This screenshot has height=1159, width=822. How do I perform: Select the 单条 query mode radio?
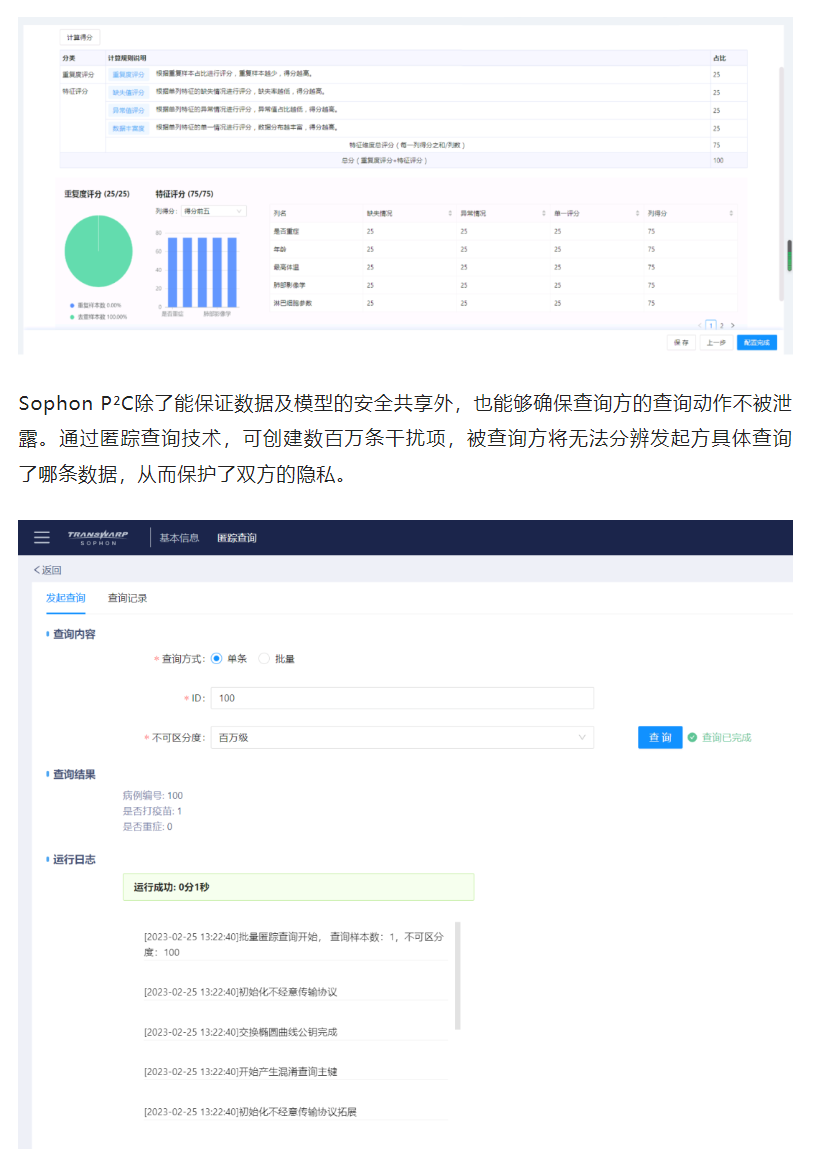click(216, 659)
